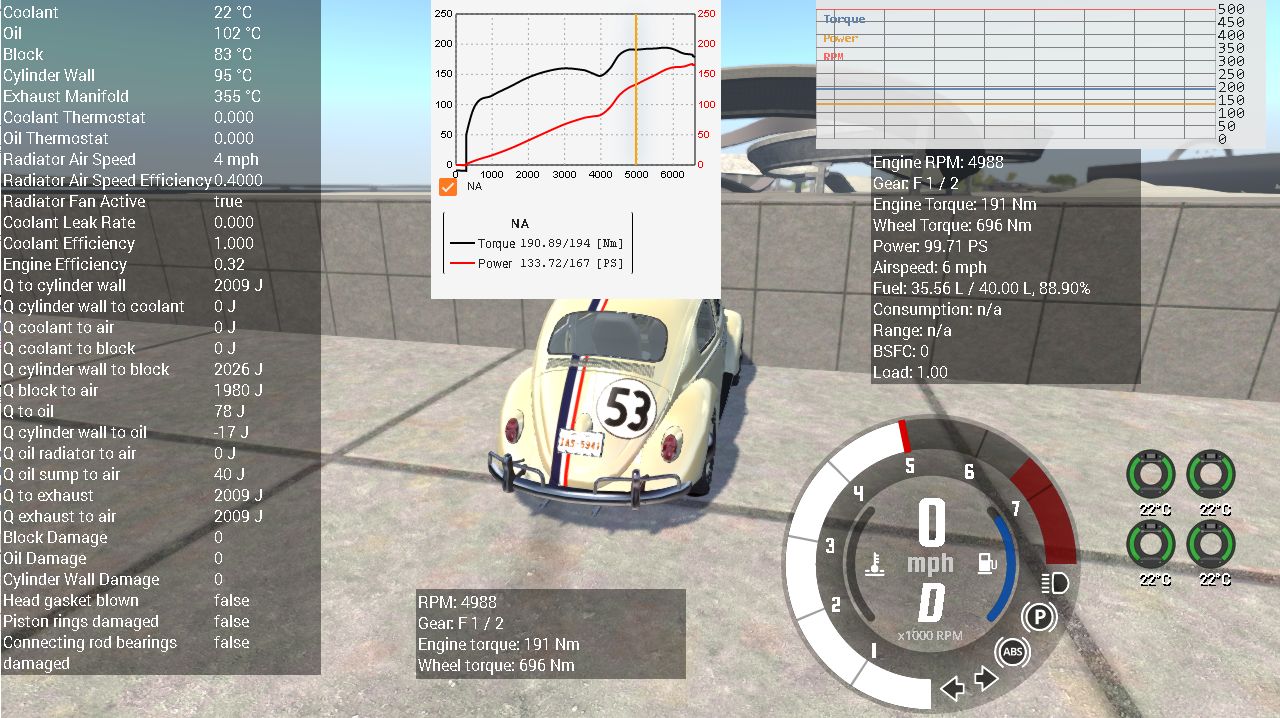
Task: Click the Piston rings damaged row
Action: (x=160, y=621)
